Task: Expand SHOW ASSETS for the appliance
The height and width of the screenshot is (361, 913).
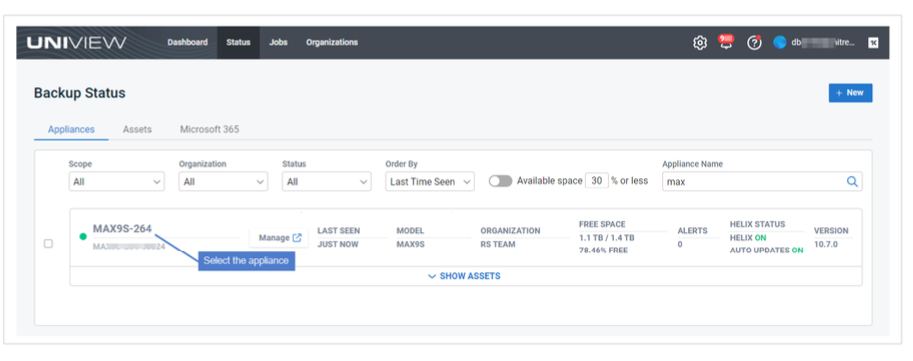Action: (x=465, y=276)
